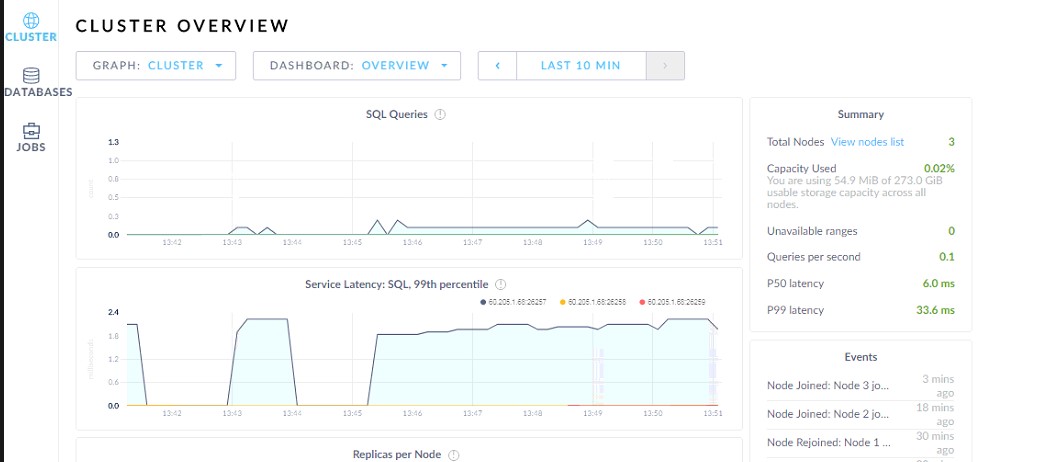Click inside the SQL Queries graph area

[x=422, y=189]
